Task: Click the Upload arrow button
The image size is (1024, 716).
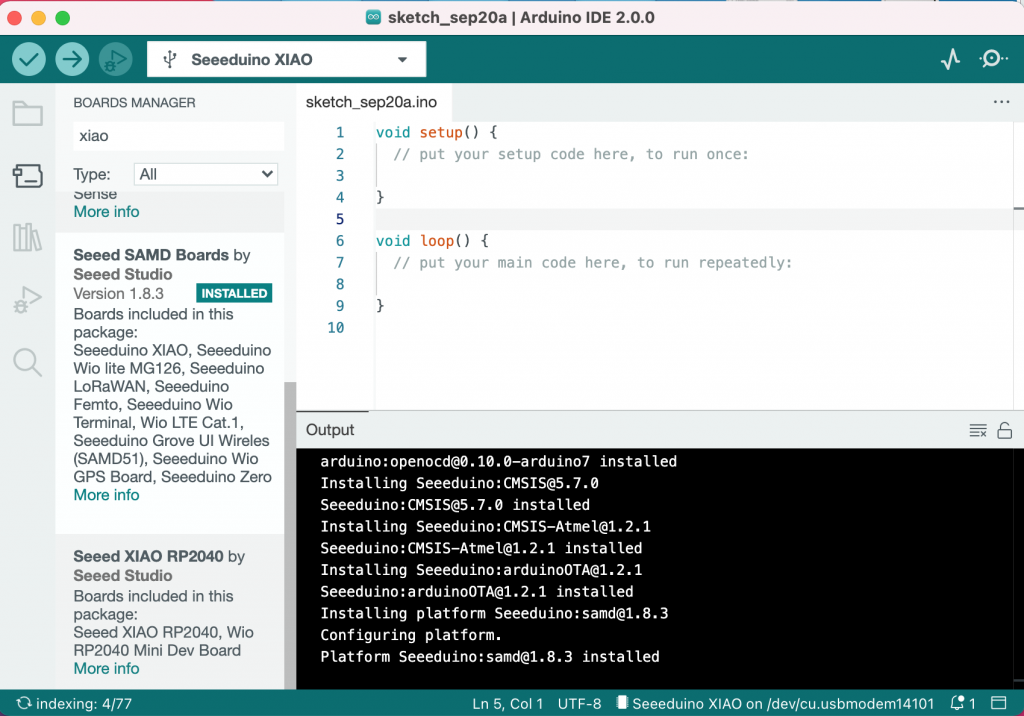Action: pos(72,59)
